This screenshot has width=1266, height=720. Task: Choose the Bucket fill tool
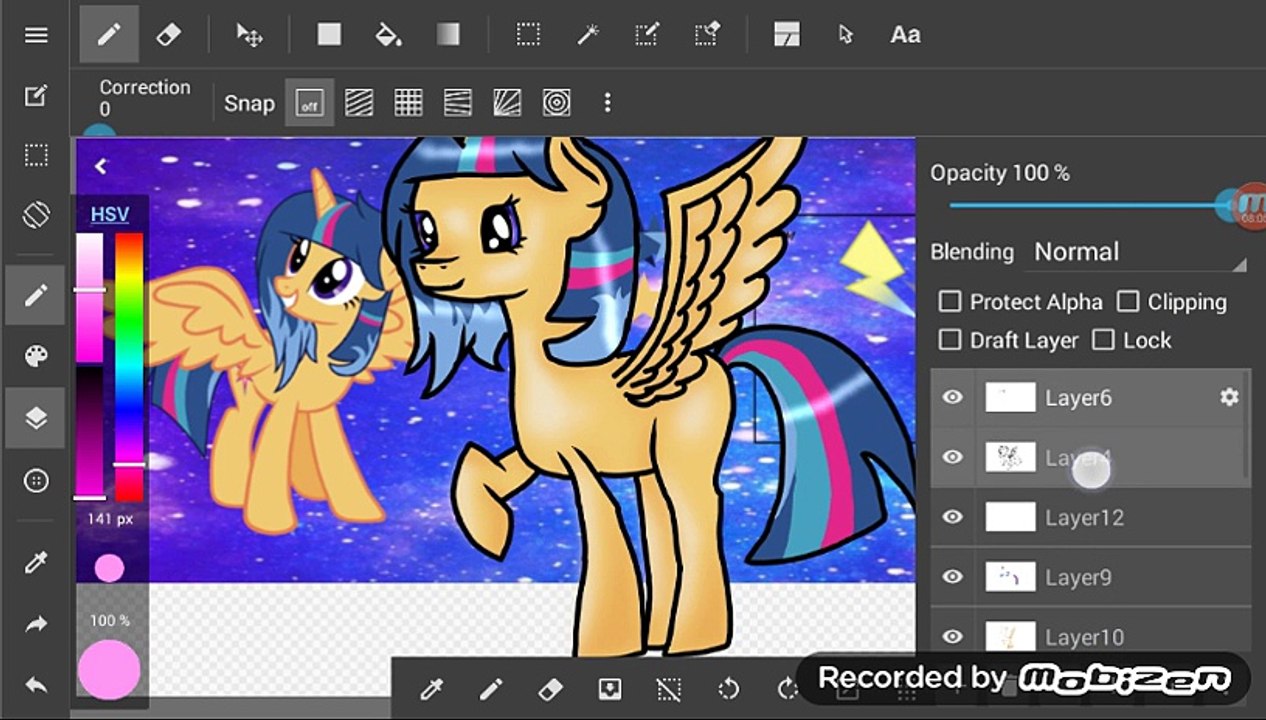click(387, 34)
